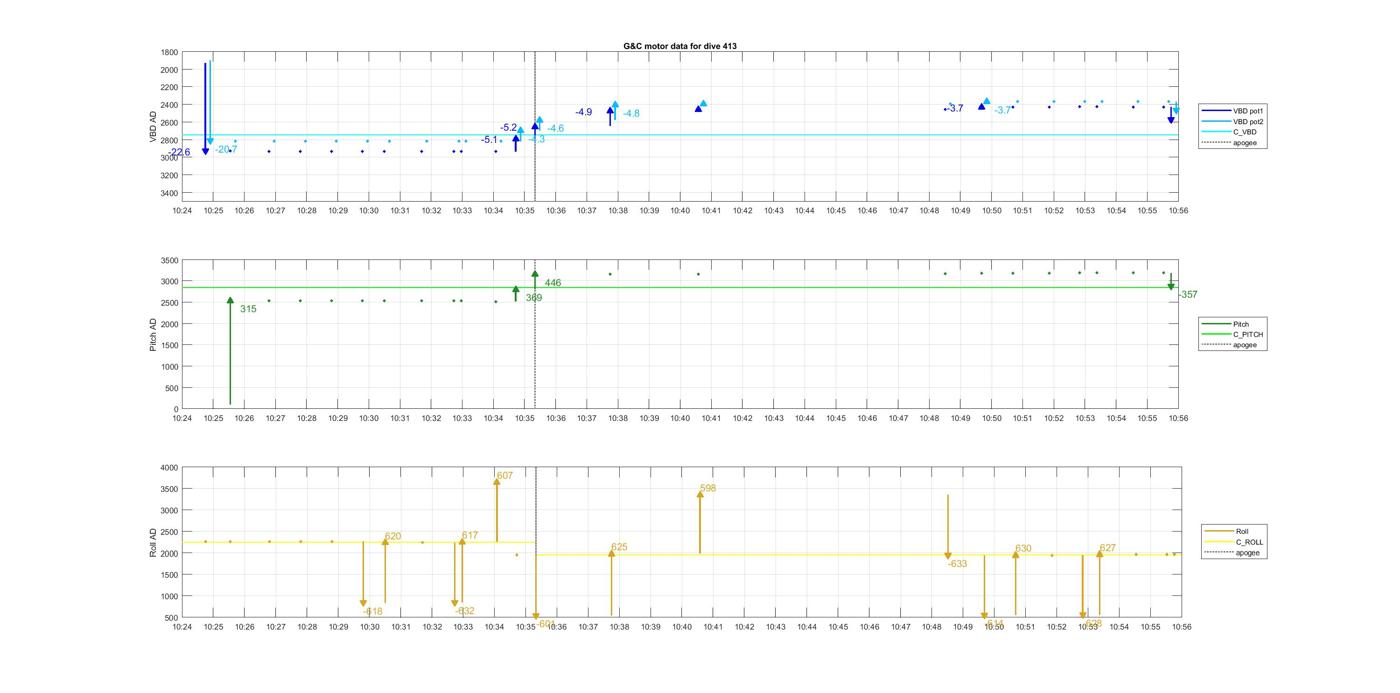This screenshot has width=1400, height=693.
Task: Select the -22.6 VBD arrow label
Action: [179, 153]
